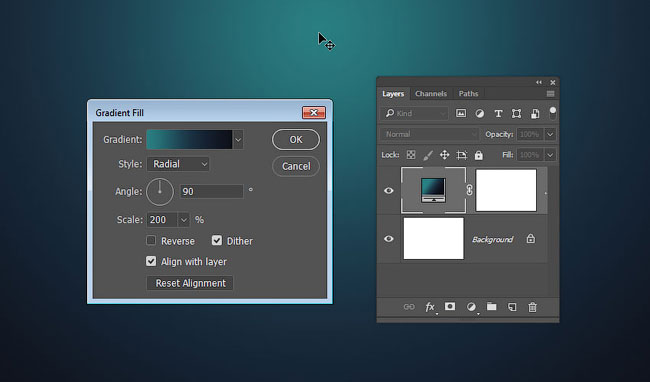The width and height of the screenshot is (650, 382).
Task: Toggle the layer filtering switch
Action: coord(553,113)
